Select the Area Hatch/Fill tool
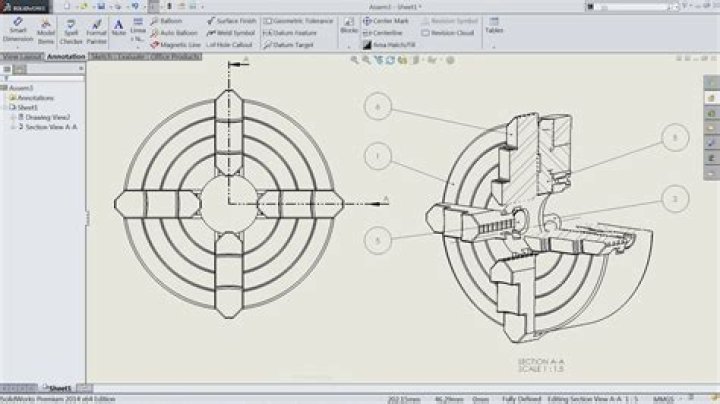 tap(389, 45)
